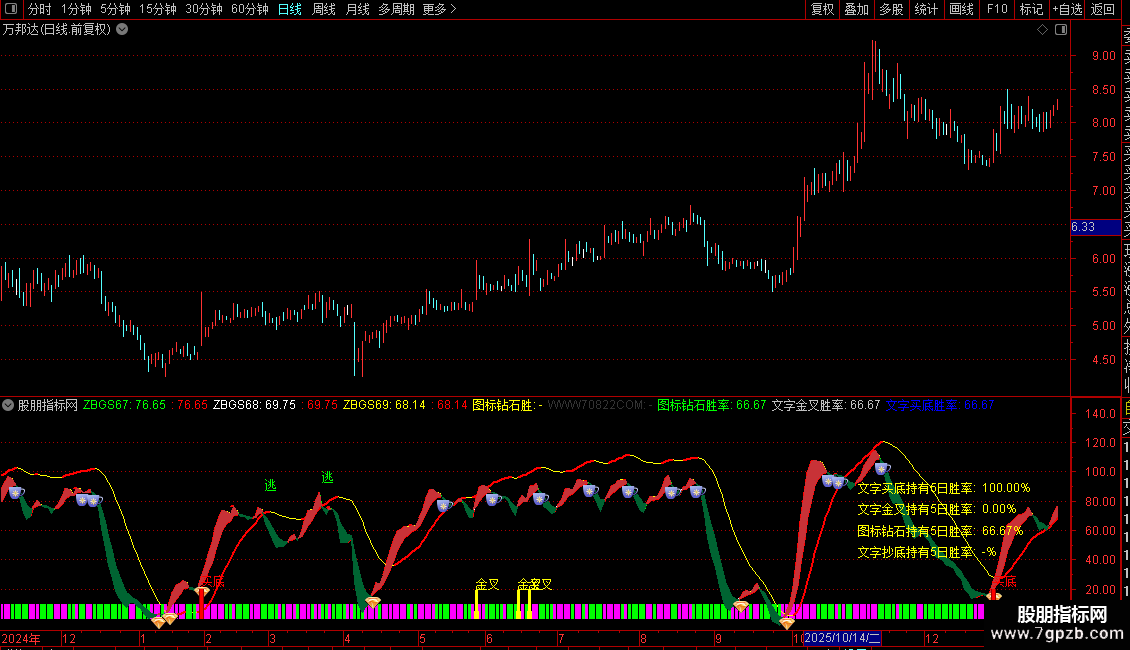Toggle the right side panel icon beside the diamond
This screenshot has width=1130, height=650.
[1061, 30]
